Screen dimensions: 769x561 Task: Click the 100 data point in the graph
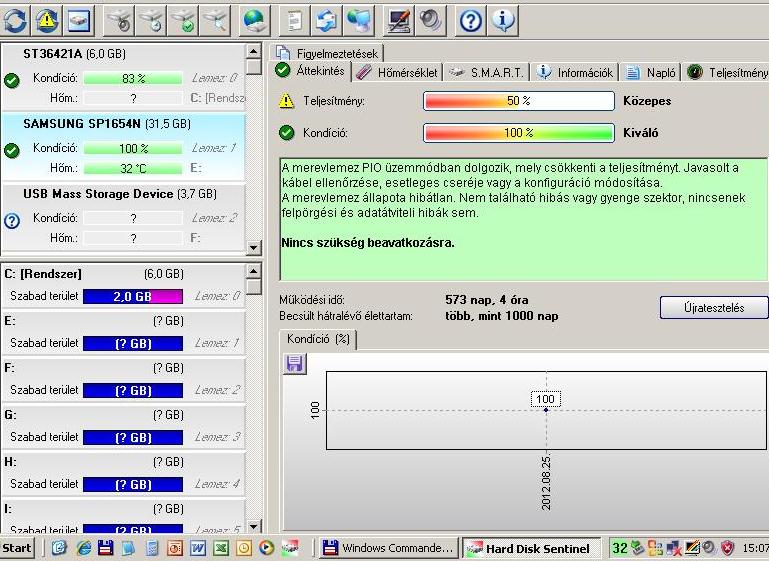coord(546,409)
